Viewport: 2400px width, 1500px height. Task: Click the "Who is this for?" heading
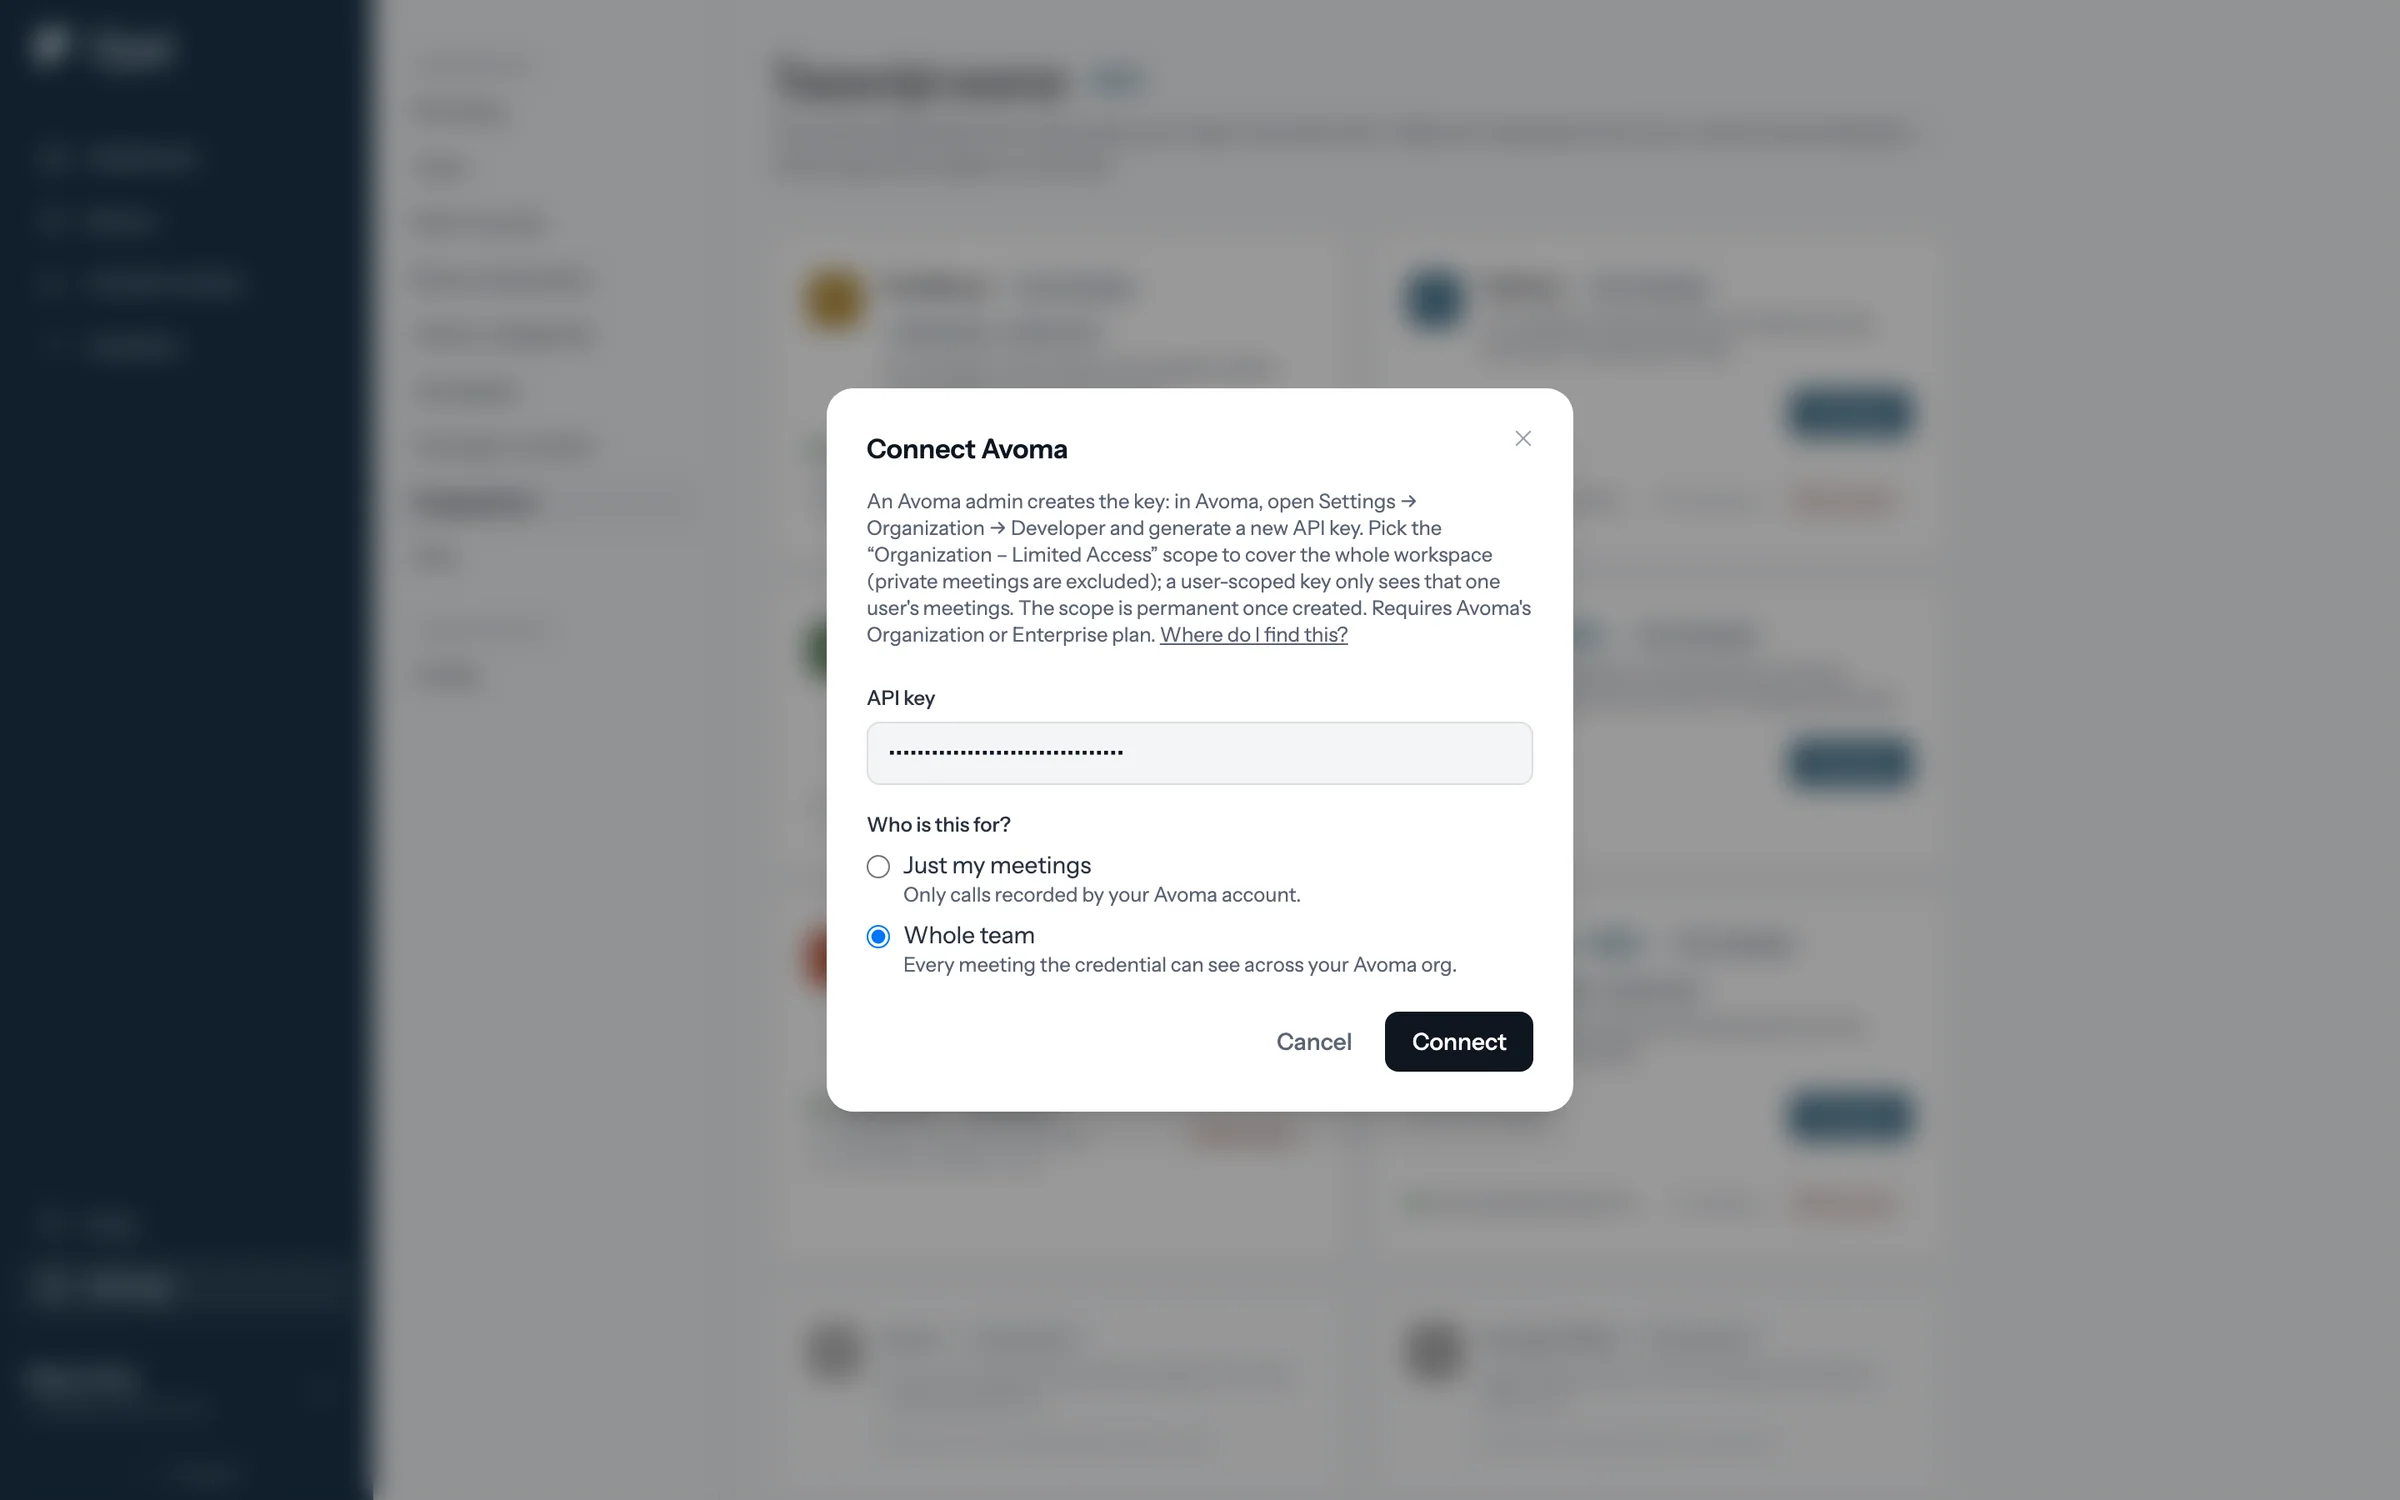(x=938, y=825)
